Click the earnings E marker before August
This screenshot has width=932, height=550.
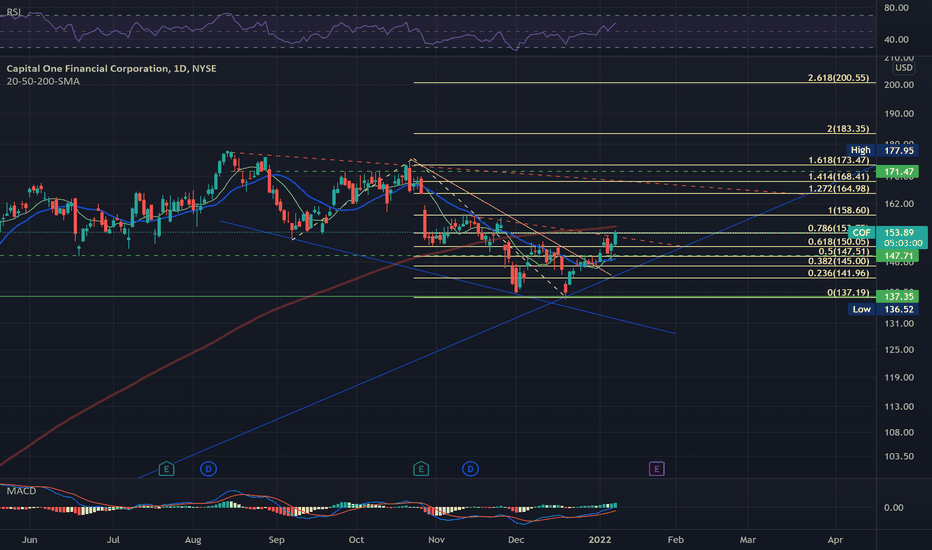tap(166, 469)
